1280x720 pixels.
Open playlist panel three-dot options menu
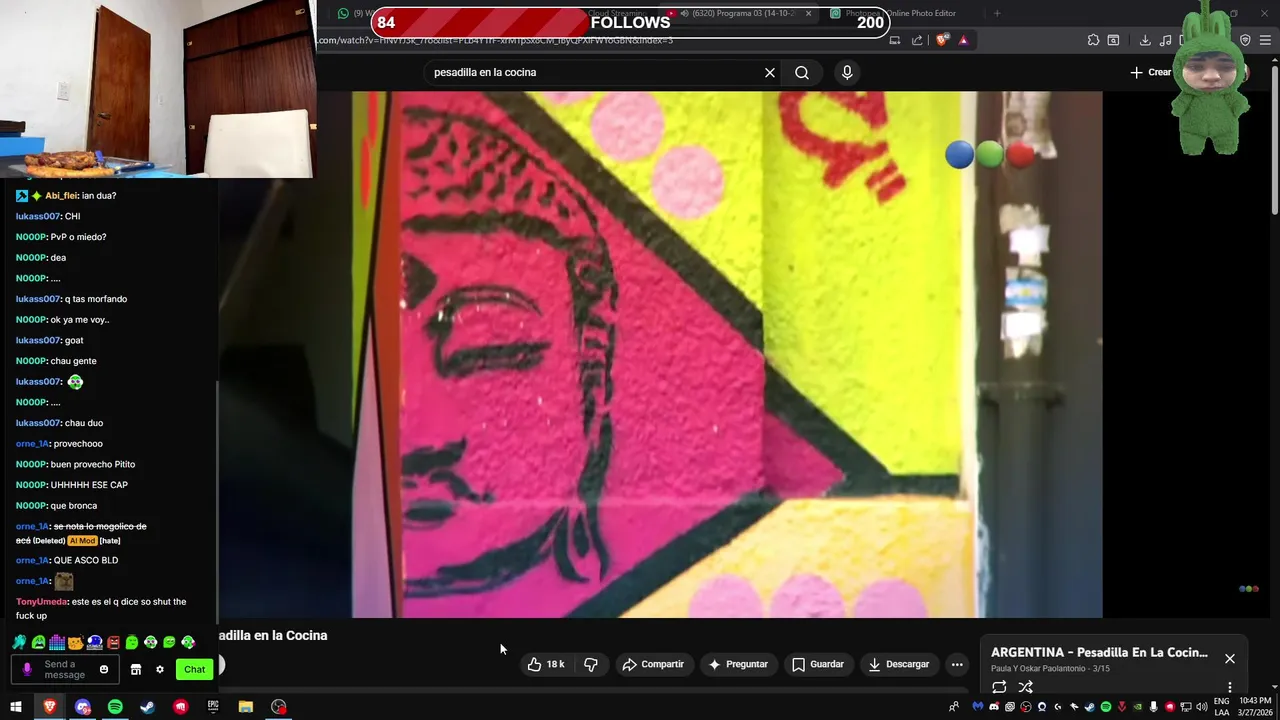click(1230, 687)
